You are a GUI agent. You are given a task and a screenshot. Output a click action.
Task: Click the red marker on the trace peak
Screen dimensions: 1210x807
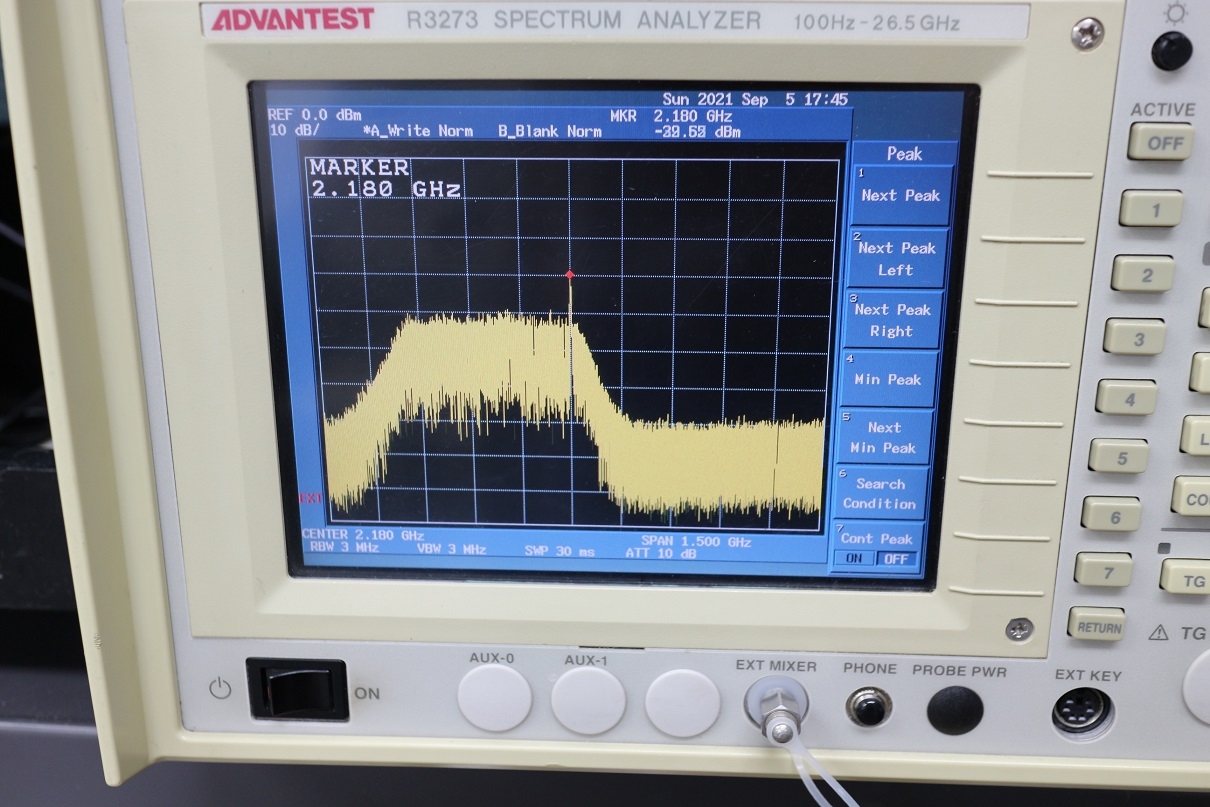pos(570,275)
